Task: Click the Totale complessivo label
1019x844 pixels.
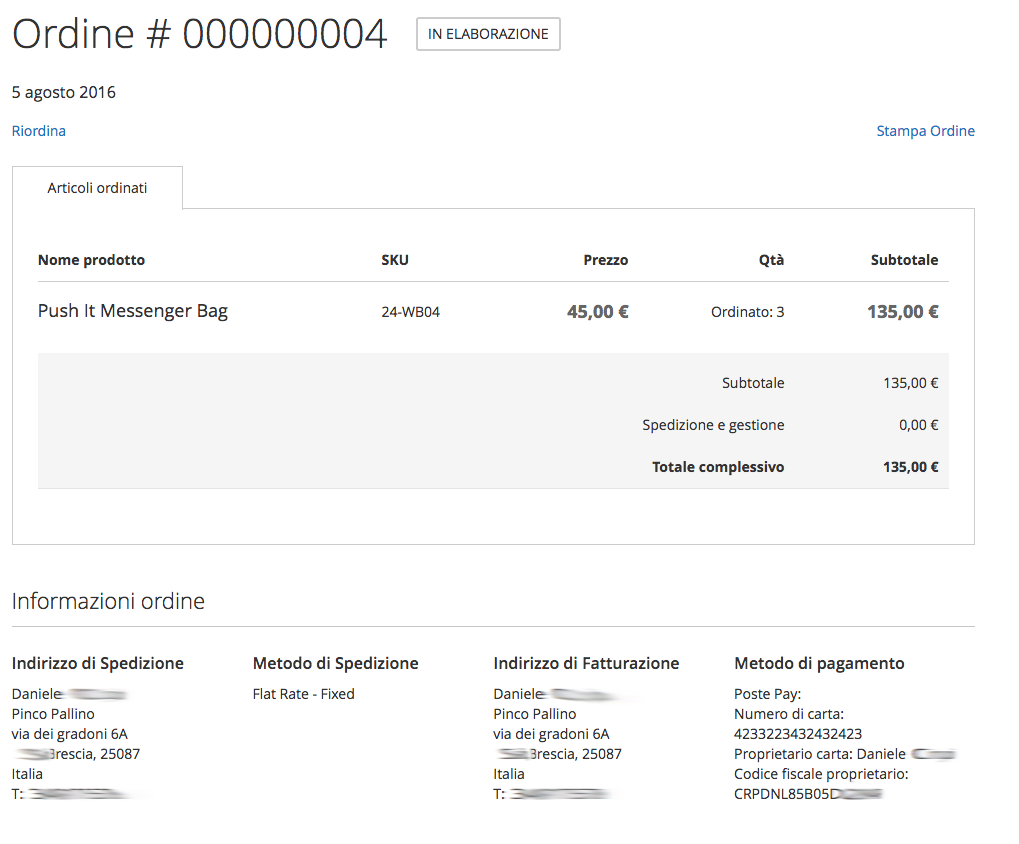Action: point(718,467)
